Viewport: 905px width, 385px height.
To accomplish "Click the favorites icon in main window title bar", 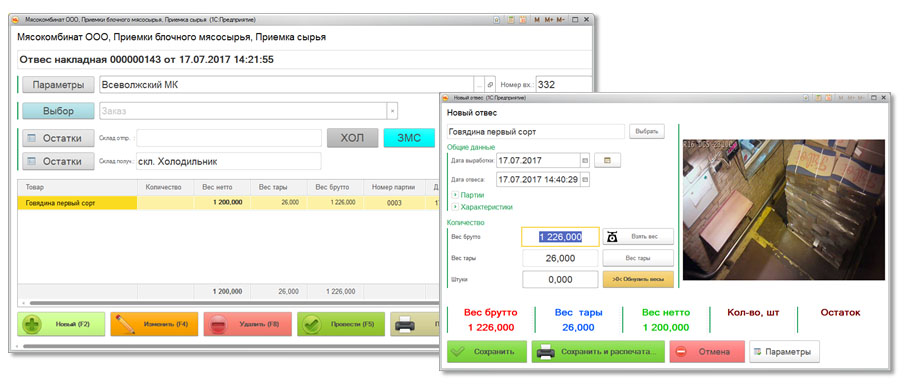I will pyautogui.click(x=497, y=20).
